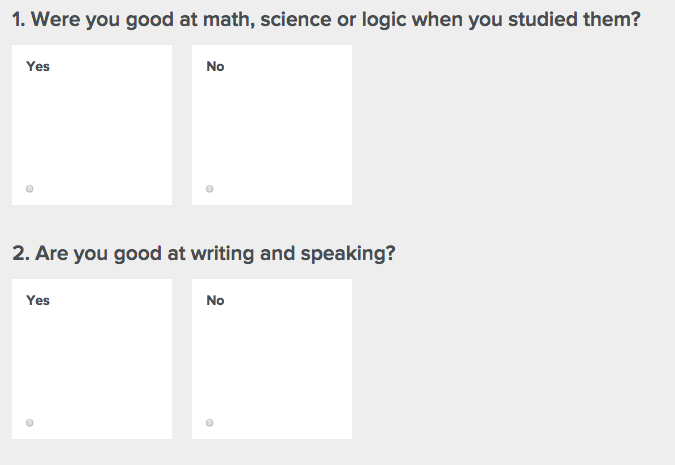
Task: Click center of No card for question 1
Action: click(x=272, y=125)
